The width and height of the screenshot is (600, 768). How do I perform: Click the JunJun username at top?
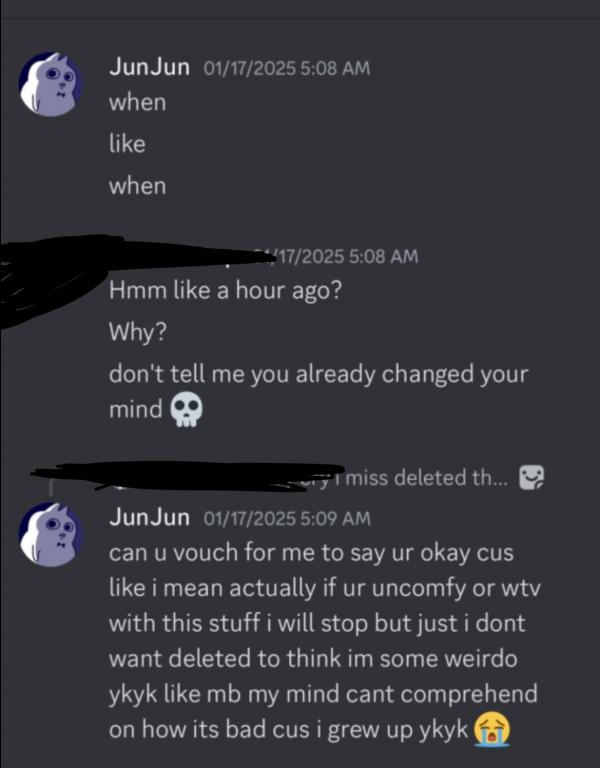pyautogui.click(x=149, y=67)
